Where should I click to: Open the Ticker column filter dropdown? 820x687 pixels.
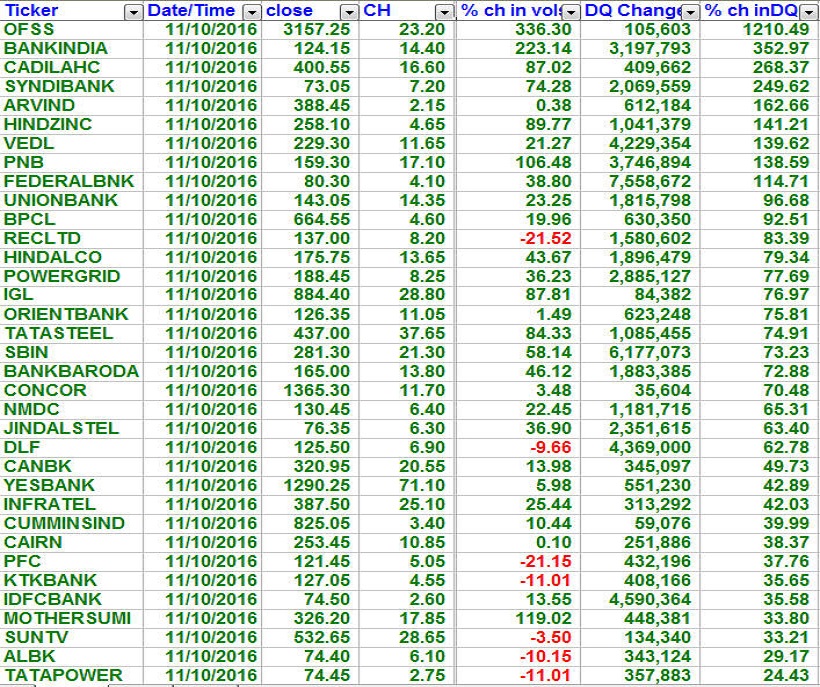pyautogui.click(x=134, y=12)
